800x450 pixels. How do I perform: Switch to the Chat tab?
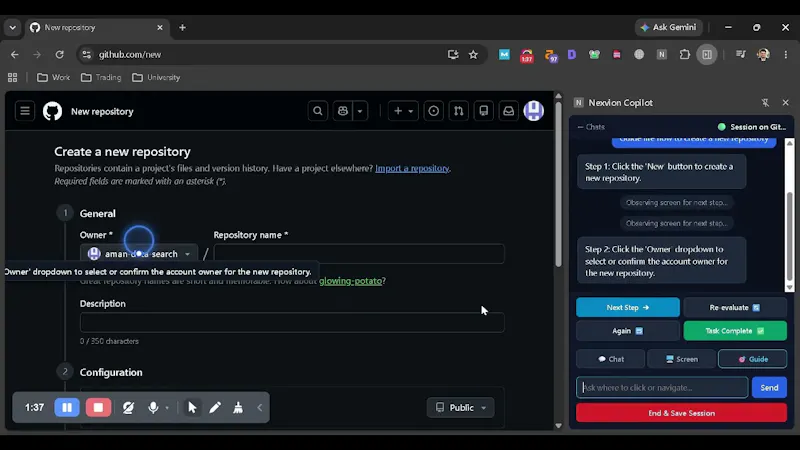point(611,359)
